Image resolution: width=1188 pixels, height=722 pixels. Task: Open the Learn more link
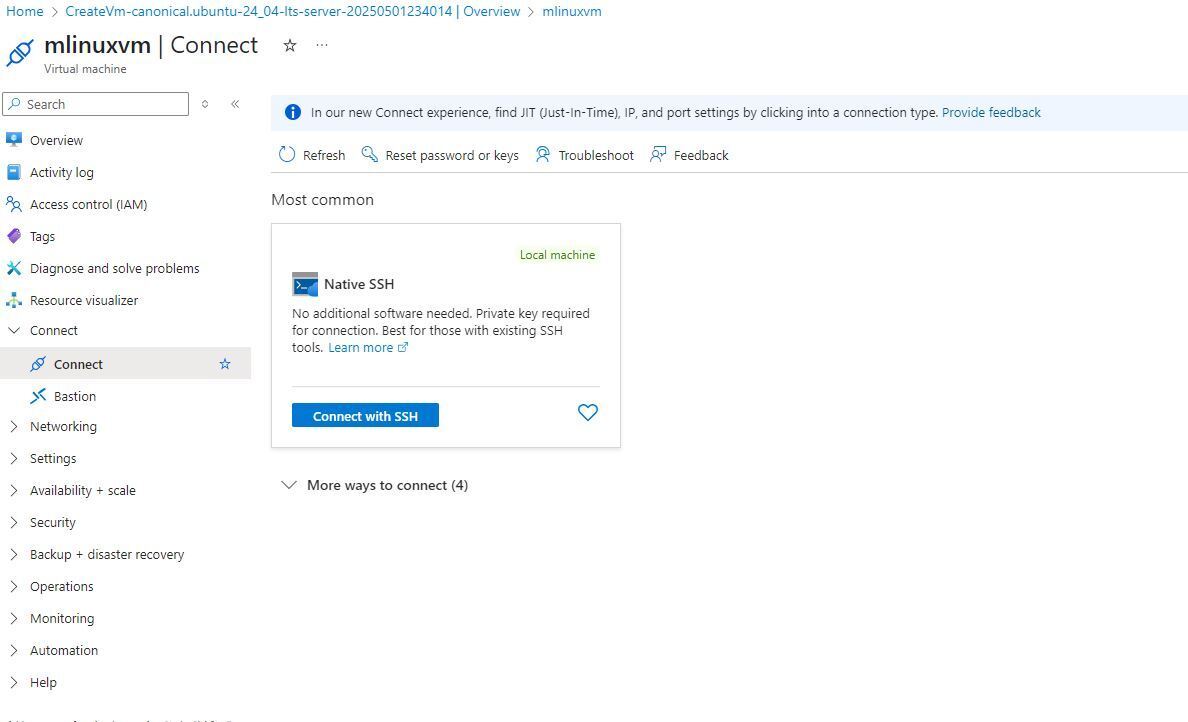pyautogui.click(x=360, y=347)
